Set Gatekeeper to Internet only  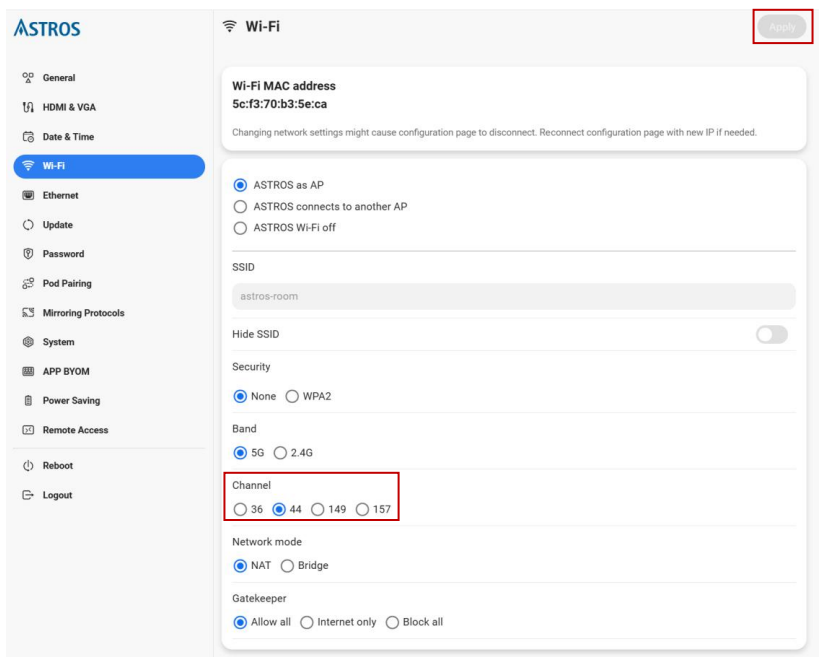[x=307, y=623]
